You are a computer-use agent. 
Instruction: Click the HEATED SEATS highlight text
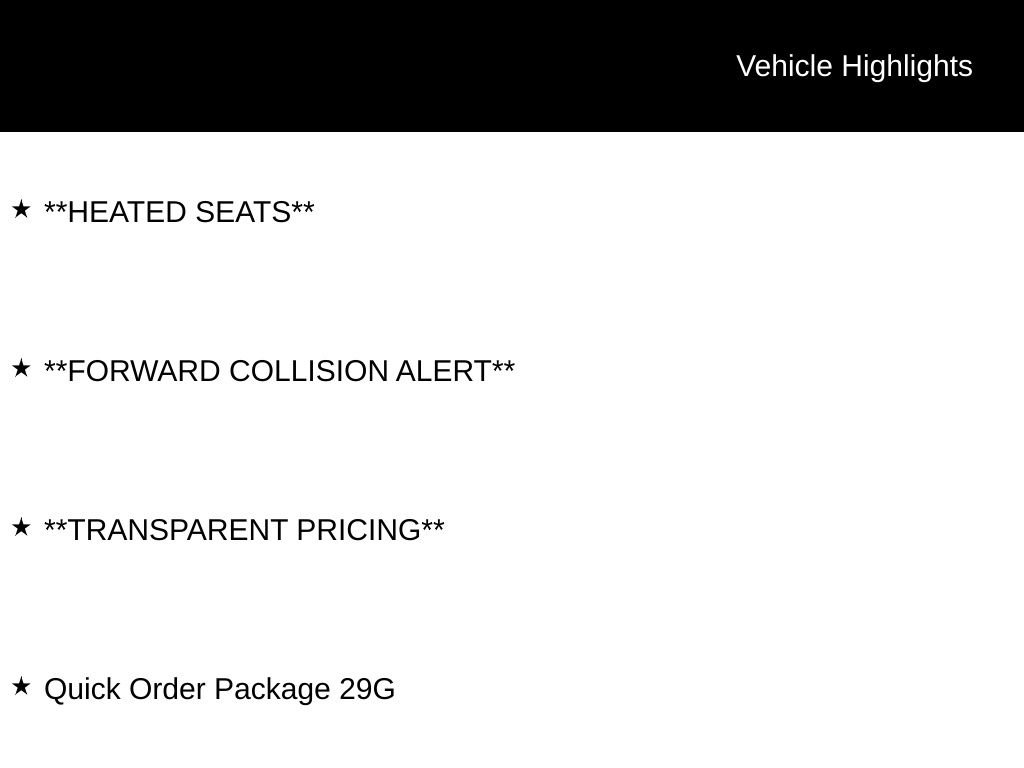pos(179,212)
